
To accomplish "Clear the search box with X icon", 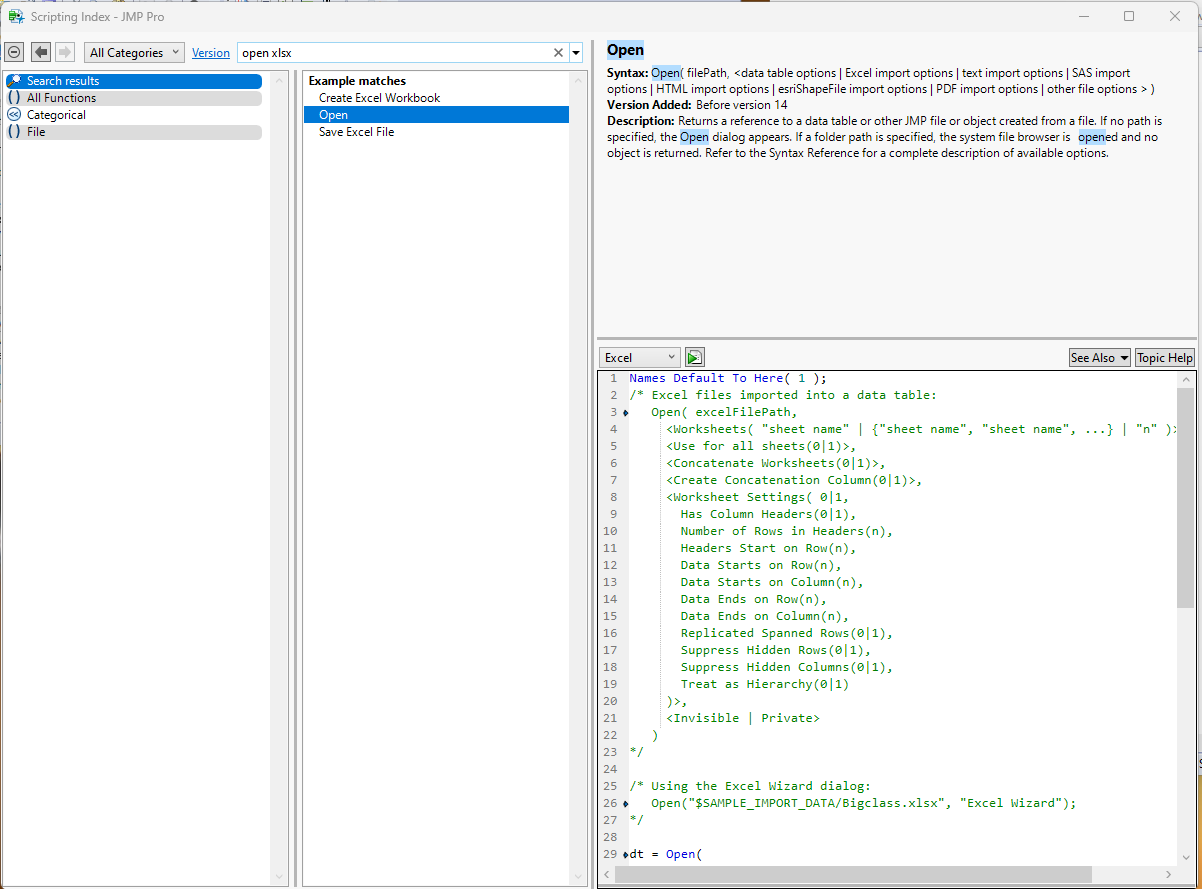I will [558, 53].
